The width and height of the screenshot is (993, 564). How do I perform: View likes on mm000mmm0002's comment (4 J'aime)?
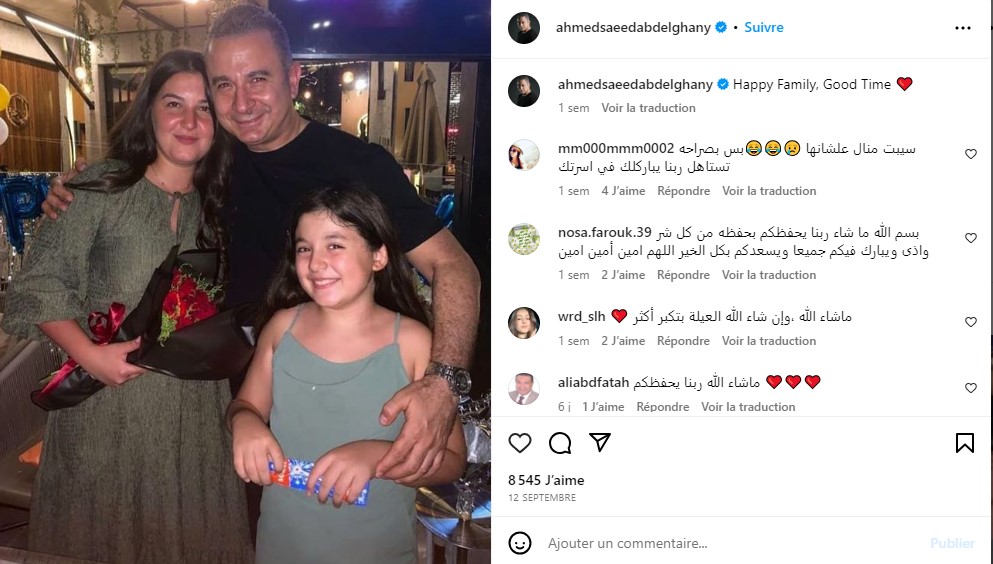(x=623, y=191)
